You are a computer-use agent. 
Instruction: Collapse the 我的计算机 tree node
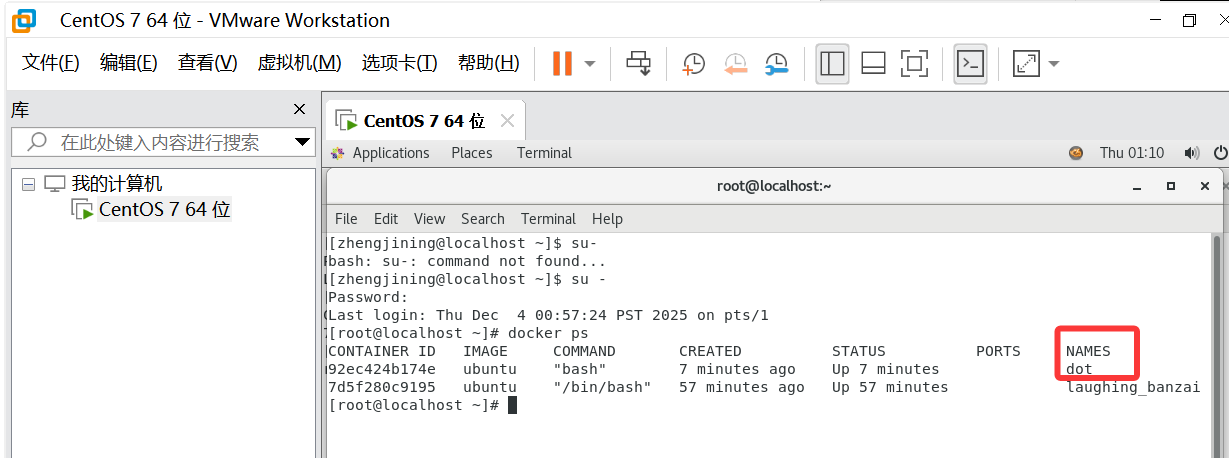[x=28, y=184]
